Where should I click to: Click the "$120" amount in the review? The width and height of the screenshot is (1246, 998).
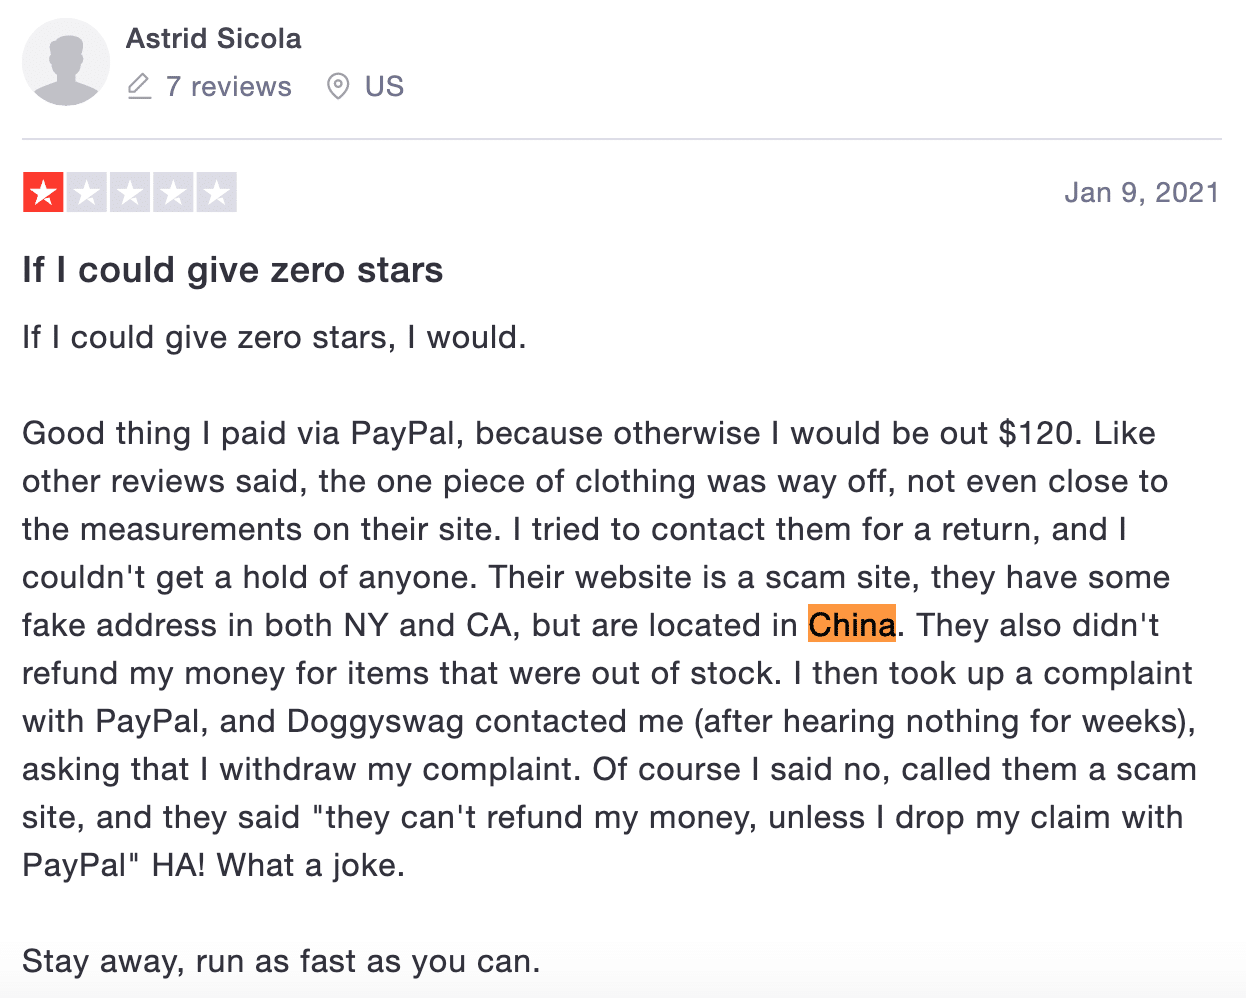(1041, 433)
